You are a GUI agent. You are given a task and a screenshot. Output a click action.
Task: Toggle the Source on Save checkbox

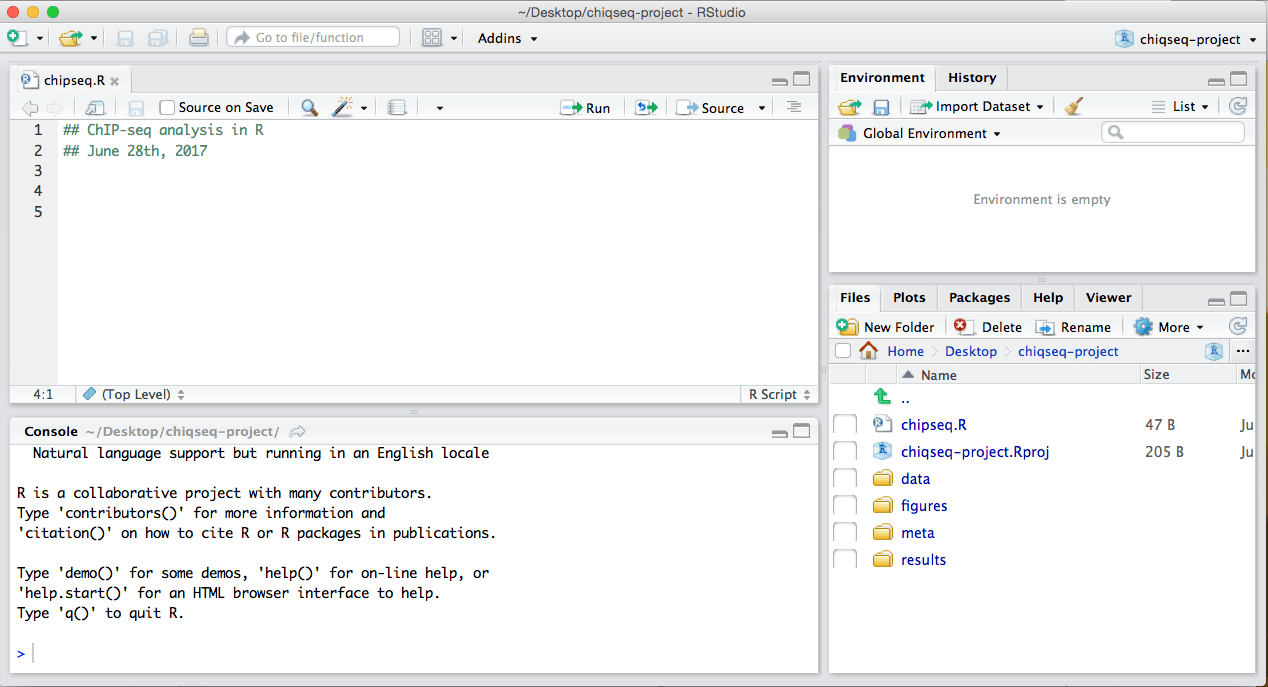point(167,108)
